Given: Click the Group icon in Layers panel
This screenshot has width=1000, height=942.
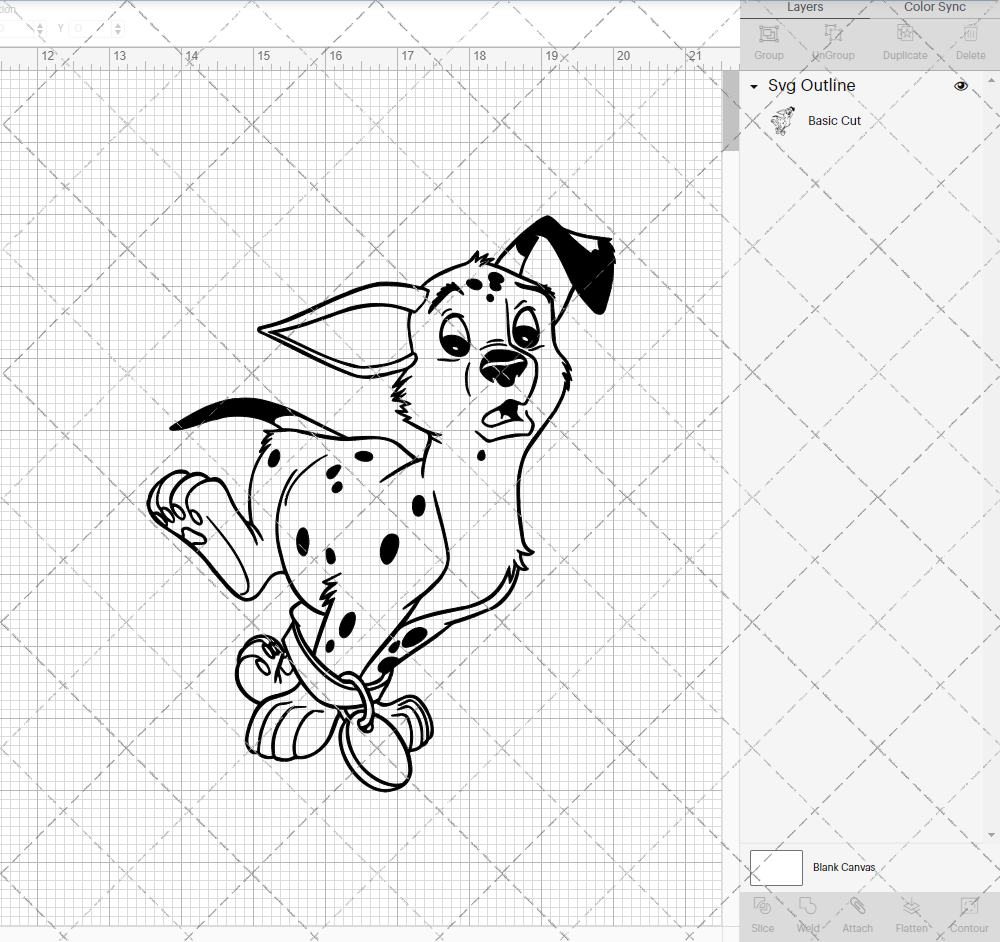Looking at the screenshot, I should [x=768, y=34].
